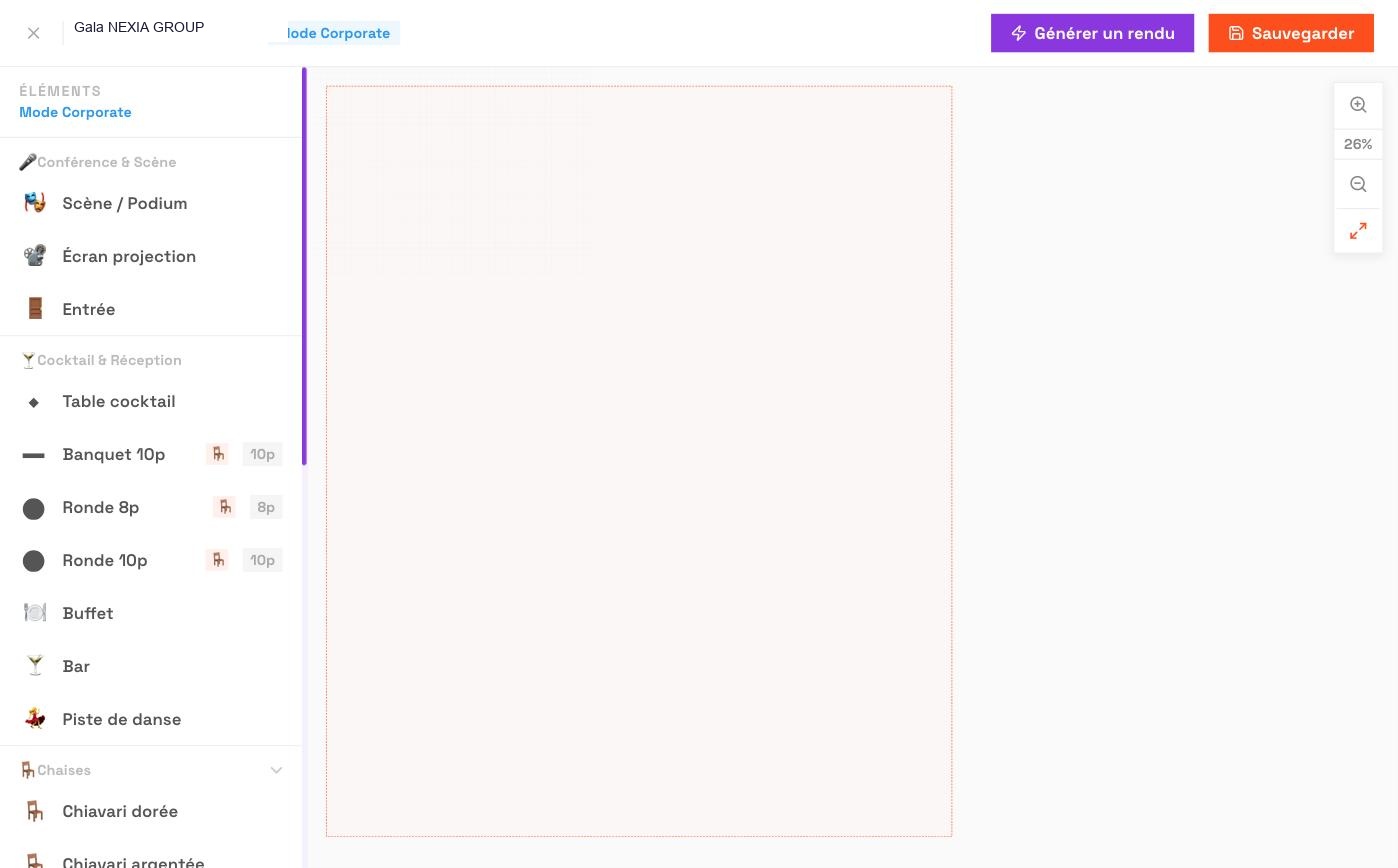Zoom out of the canvas

coord(1358,184)
